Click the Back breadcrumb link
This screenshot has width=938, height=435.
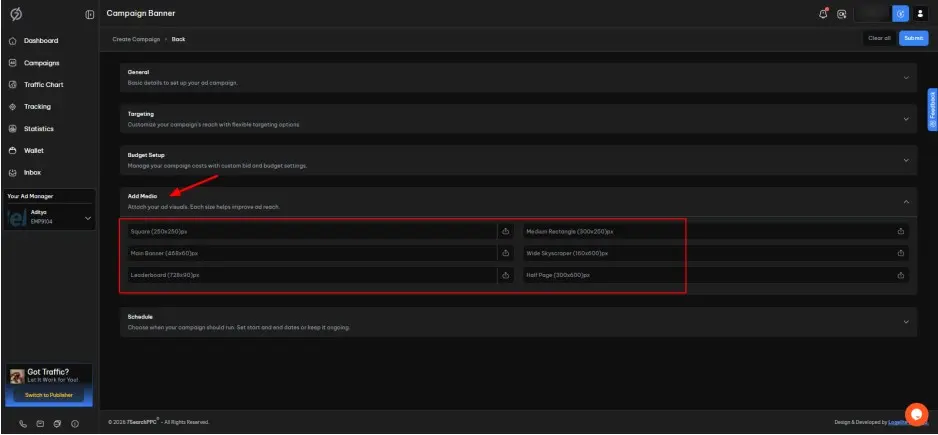coord(178,39)
